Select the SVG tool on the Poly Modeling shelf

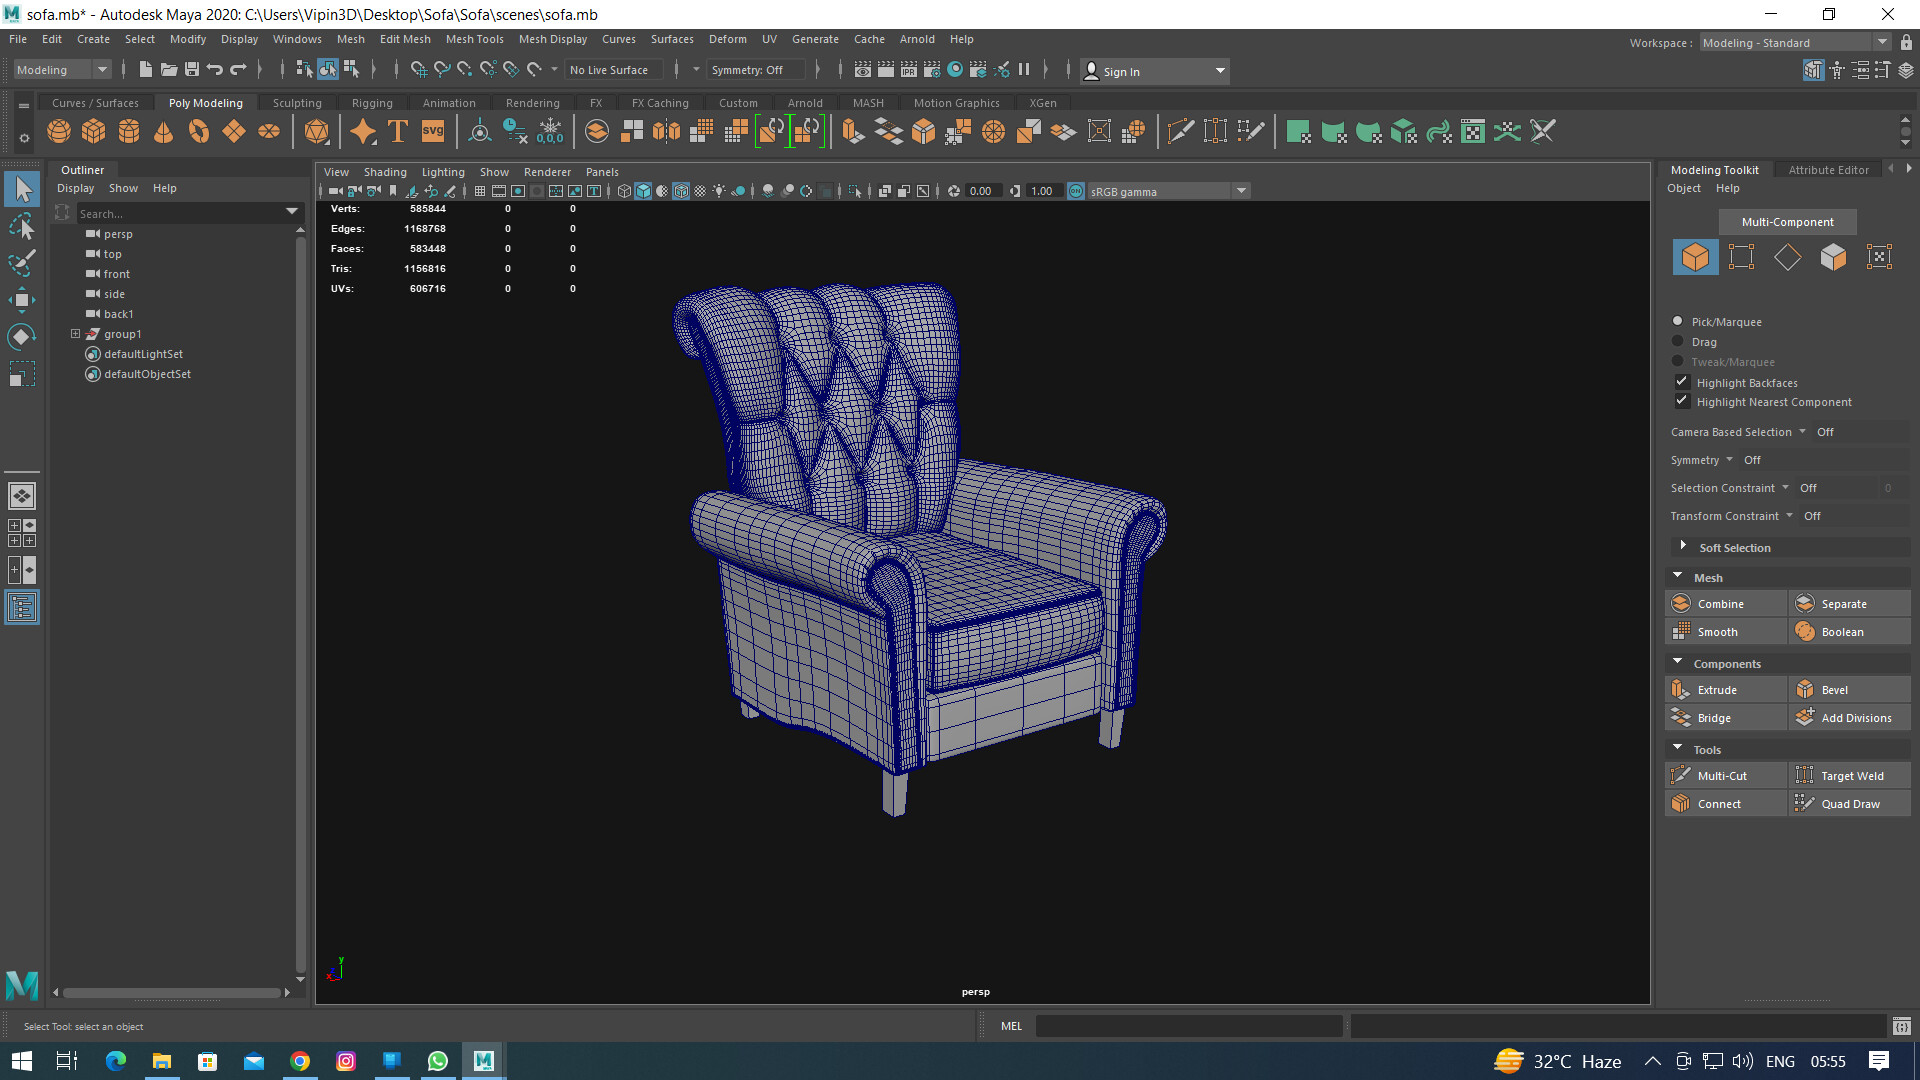pyautogui.click(x=432, y=131)
